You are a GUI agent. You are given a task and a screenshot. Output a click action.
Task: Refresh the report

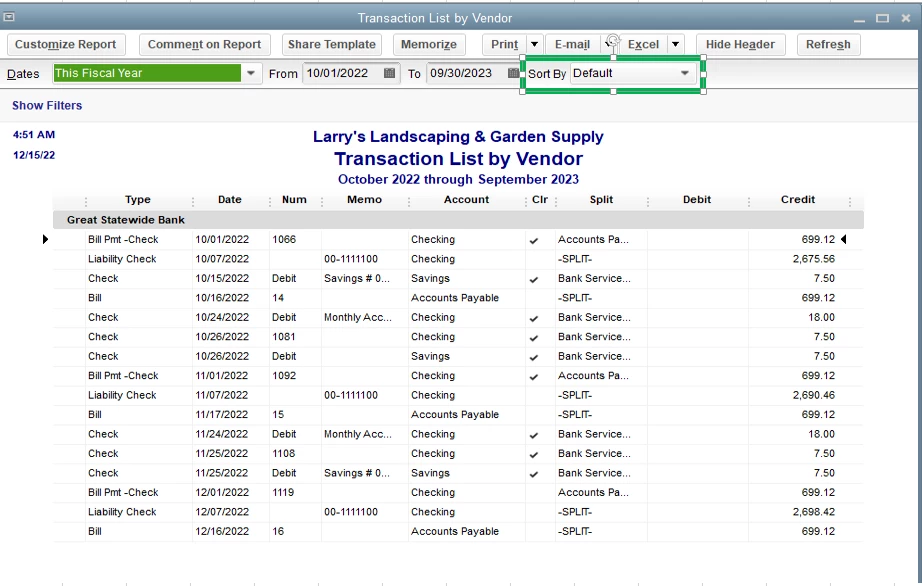[x=828, y=44]
